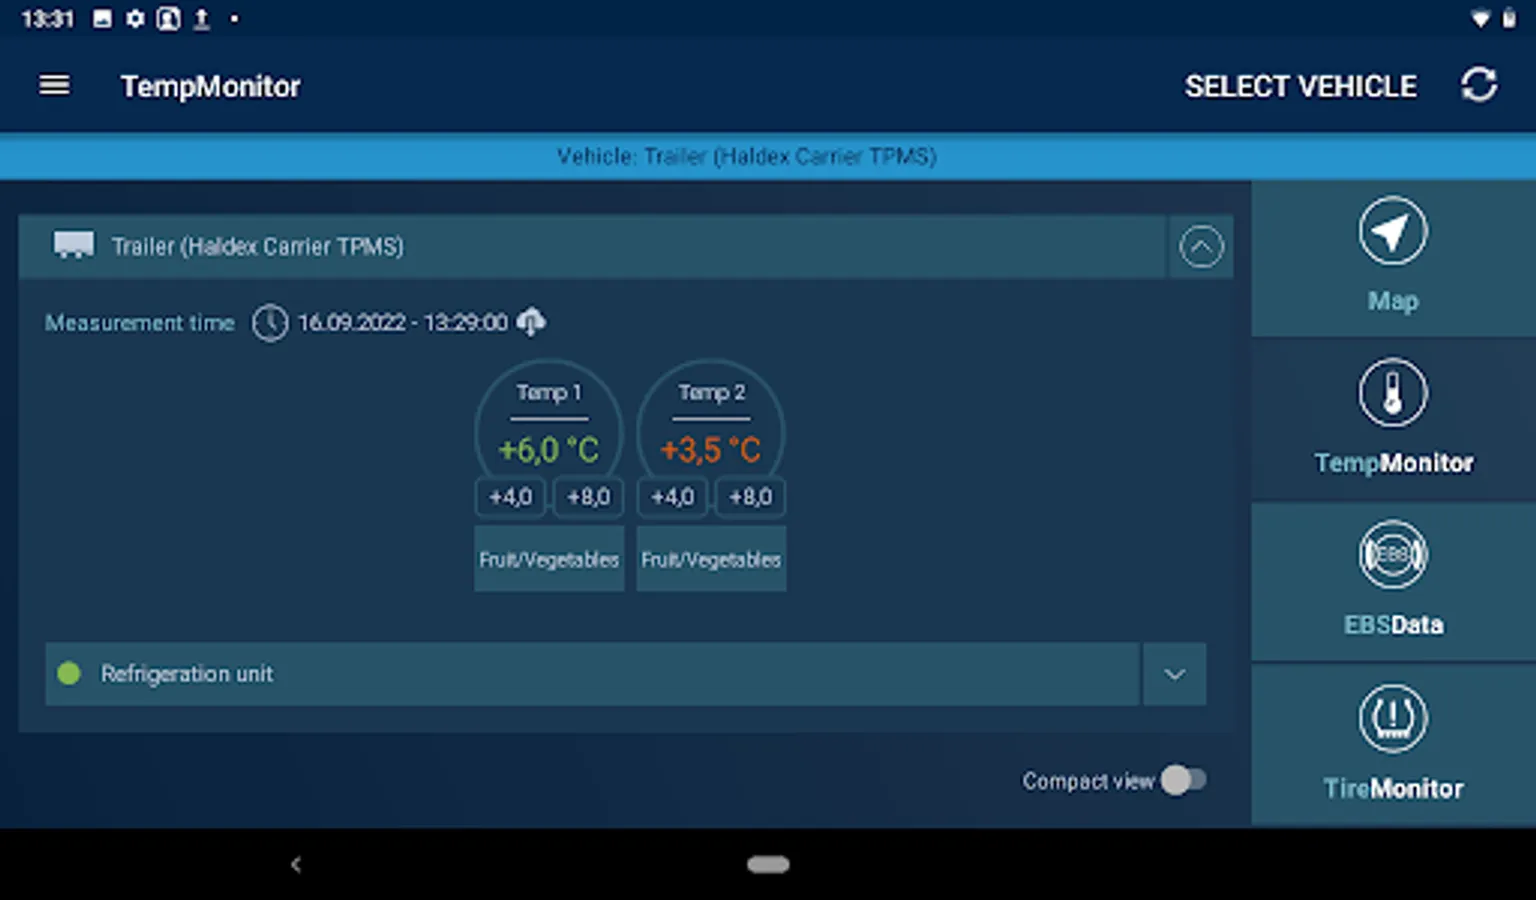The image size is (1536, 900).
Task: Open the Map navigation icon
Action: (x=1393, y=231)
